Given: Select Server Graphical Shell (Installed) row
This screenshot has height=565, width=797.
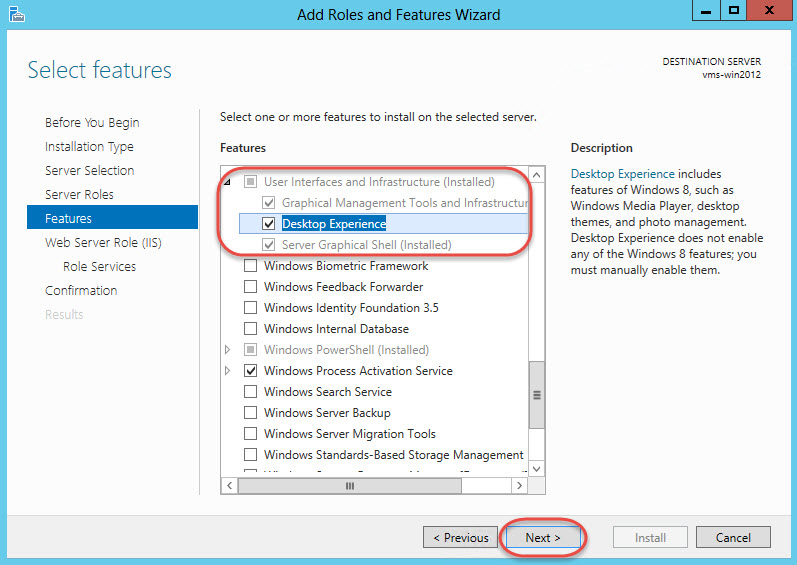Looking at the screenshot, I should pos(366,245).
